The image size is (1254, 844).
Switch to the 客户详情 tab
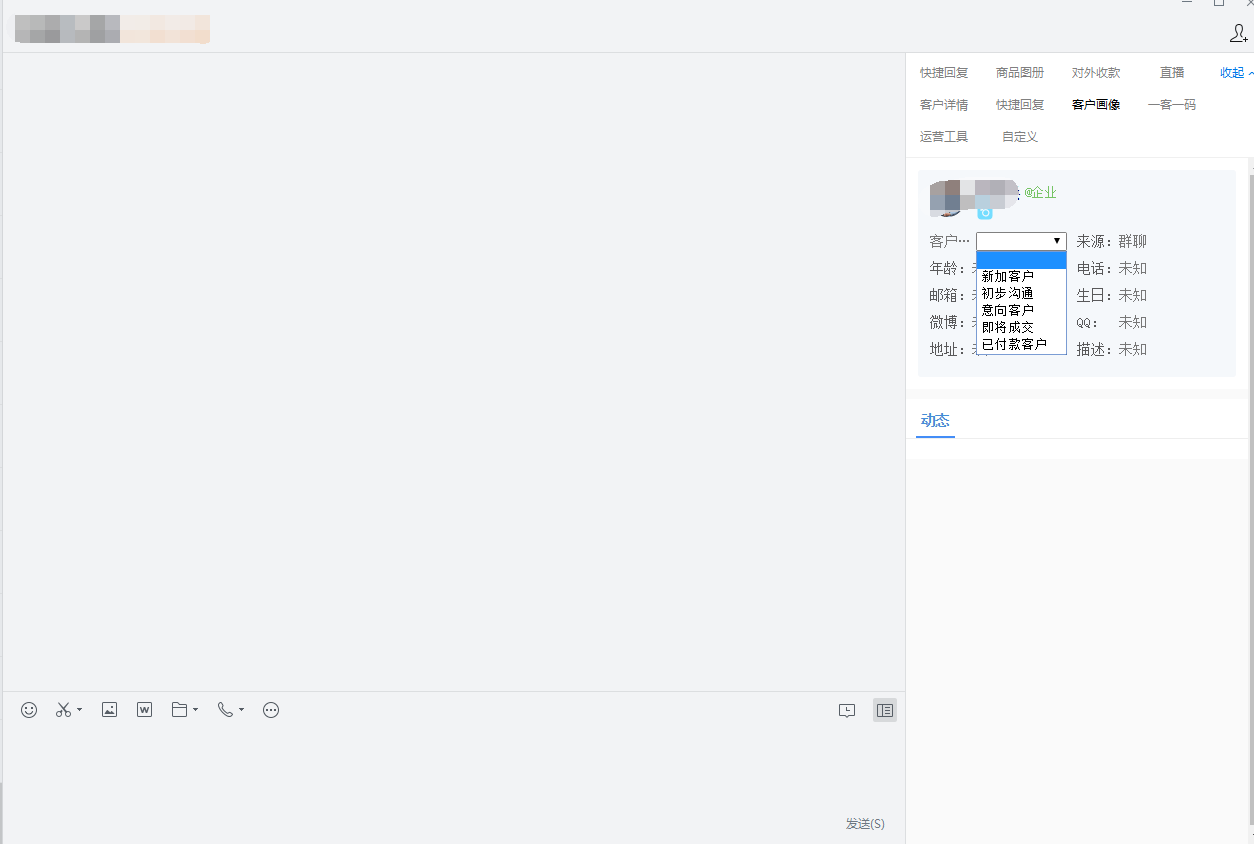coord(944,105)
